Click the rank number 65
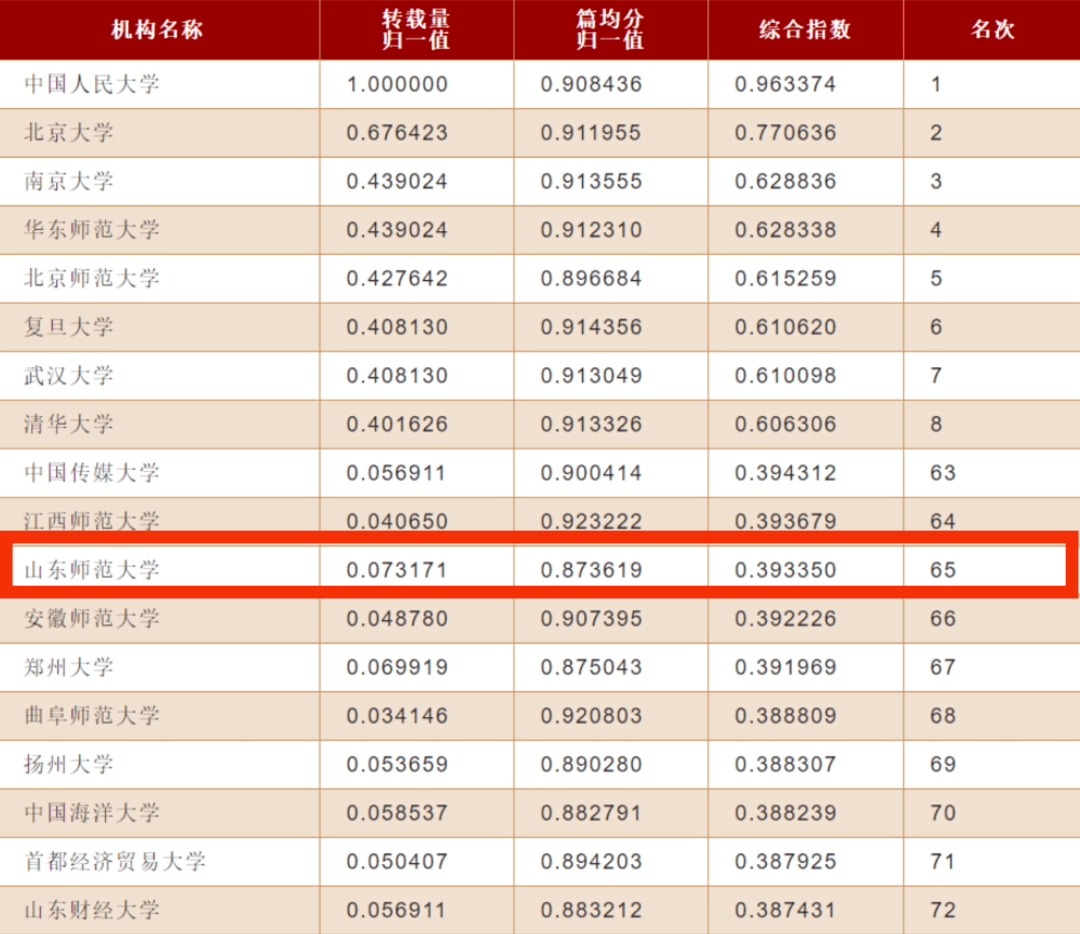The width and height of the screenshot is (1080, 934). [943, 570]
